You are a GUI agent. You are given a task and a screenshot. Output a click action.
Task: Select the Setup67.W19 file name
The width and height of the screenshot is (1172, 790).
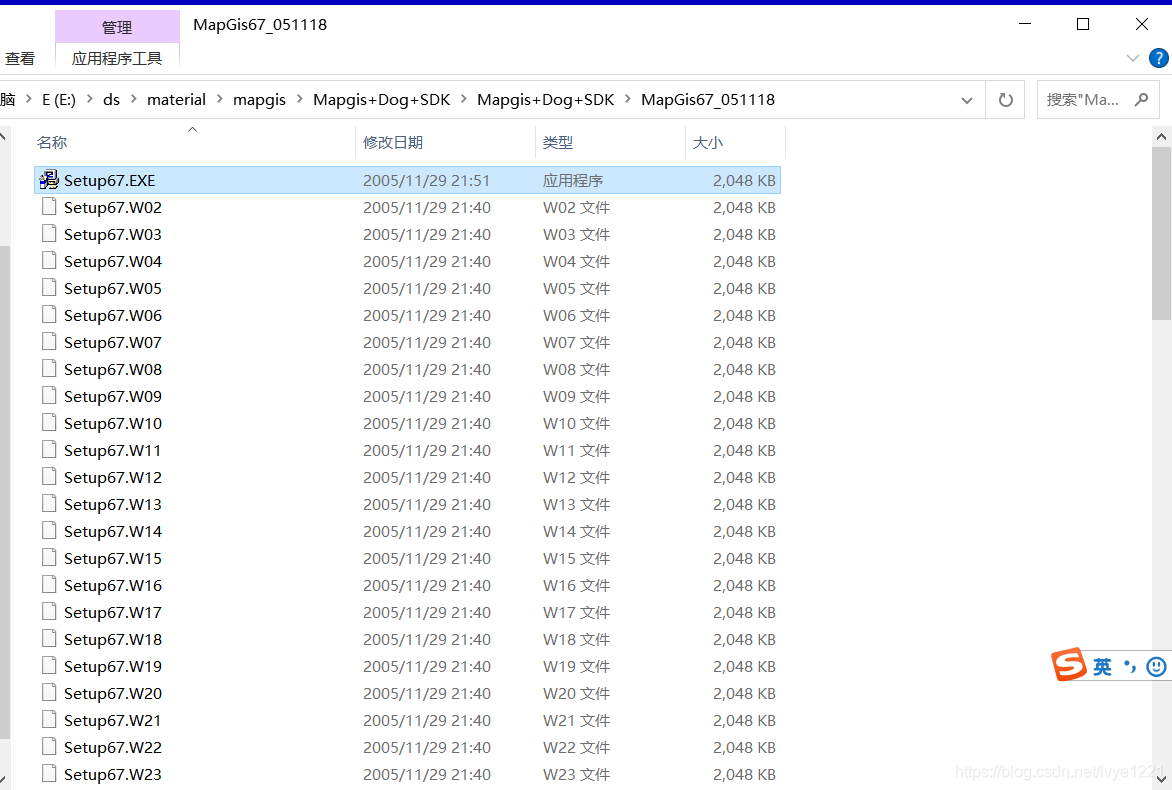tap(113, 666)
